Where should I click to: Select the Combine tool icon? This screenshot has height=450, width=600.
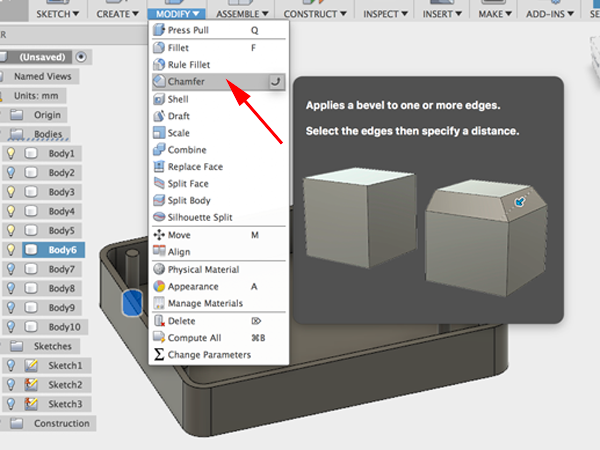159,150
